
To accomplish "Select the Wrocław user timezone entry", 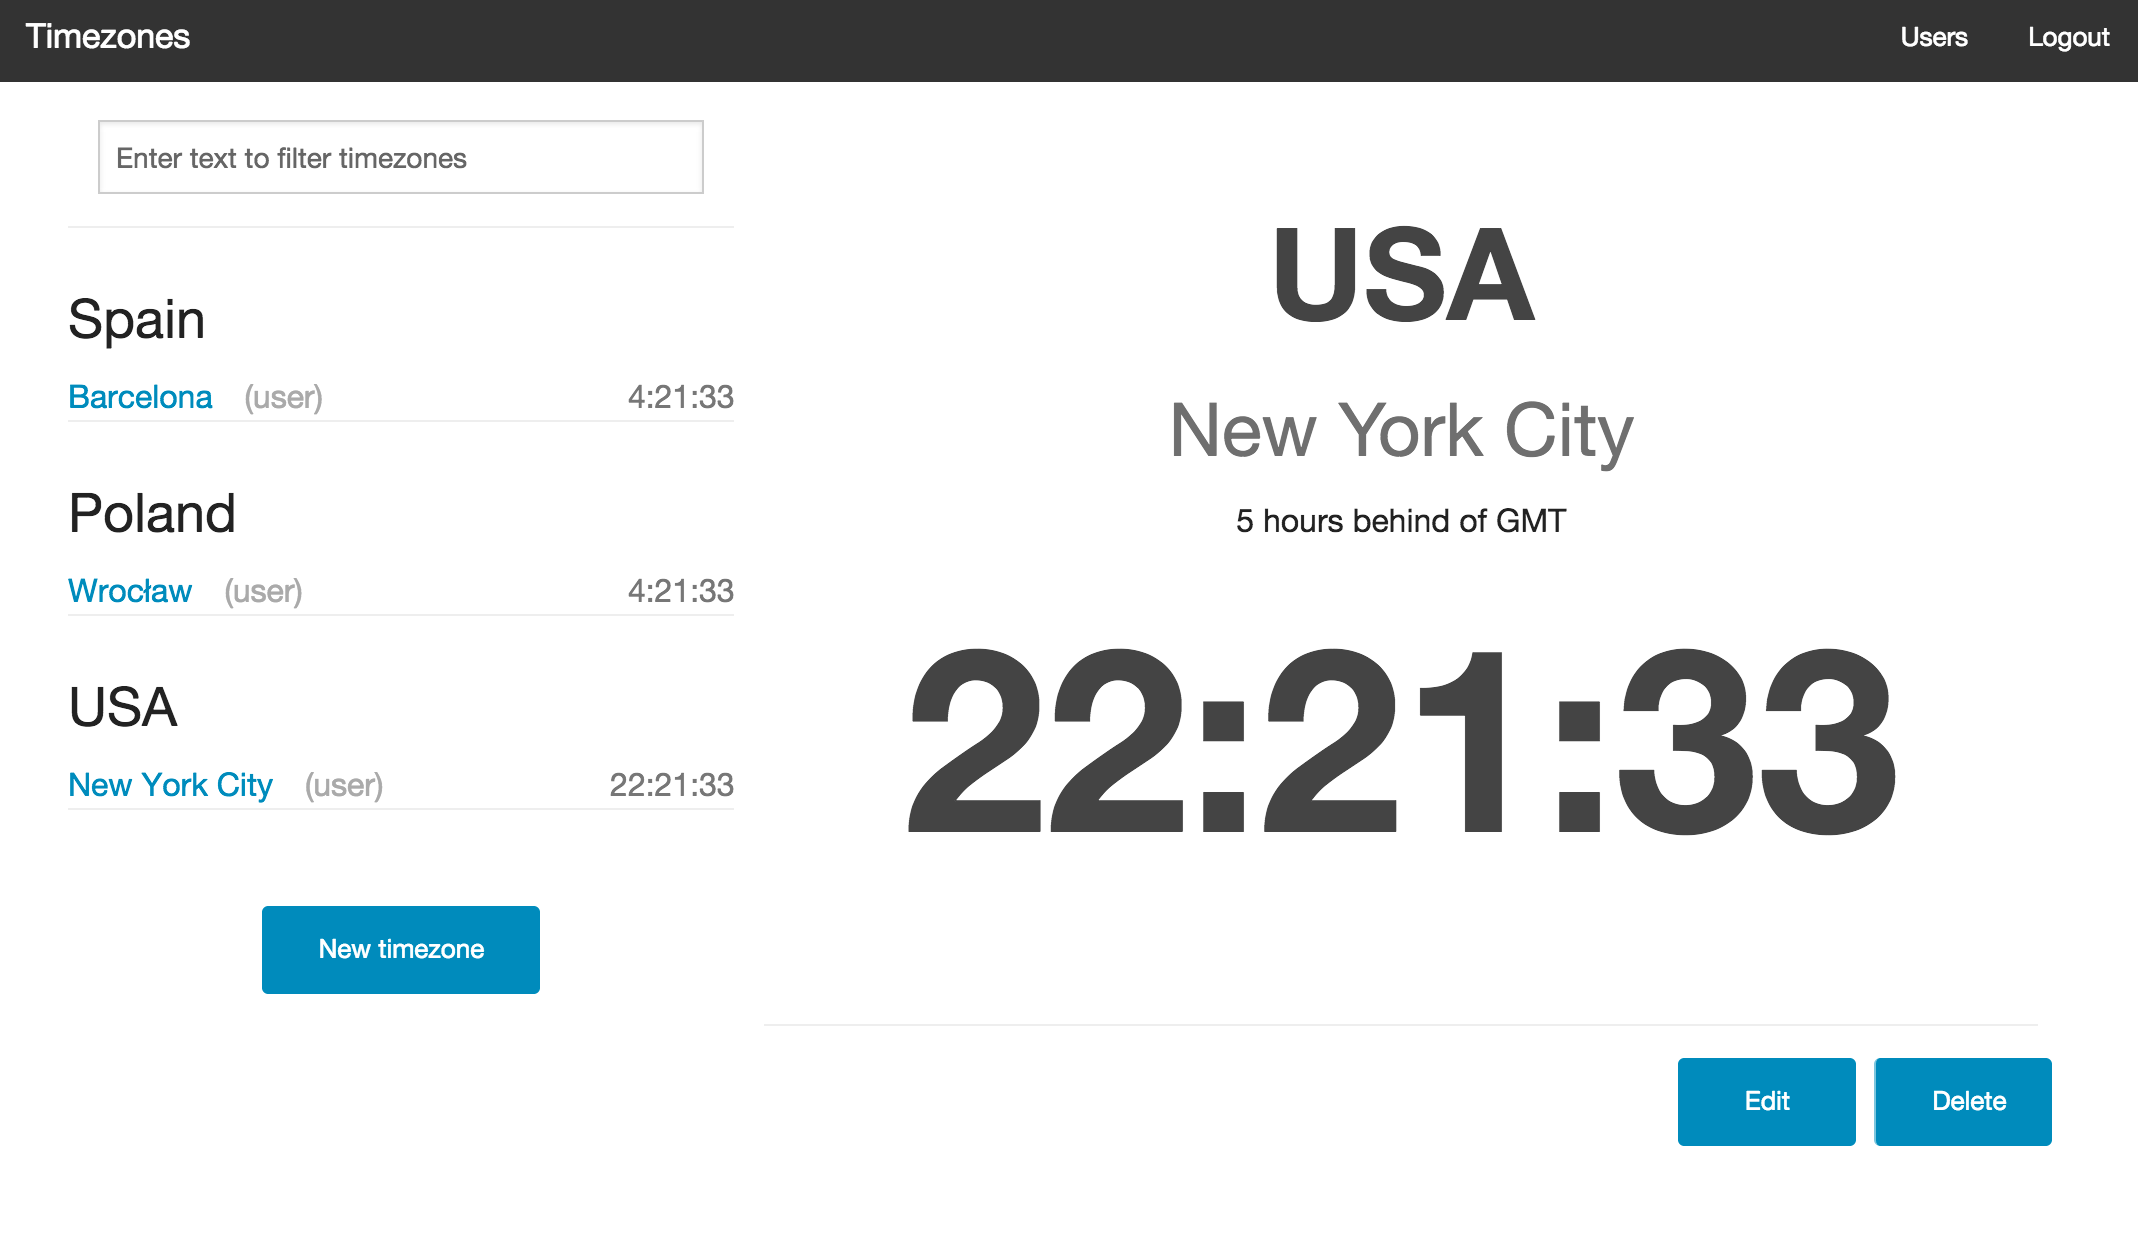I will (130, 591).
